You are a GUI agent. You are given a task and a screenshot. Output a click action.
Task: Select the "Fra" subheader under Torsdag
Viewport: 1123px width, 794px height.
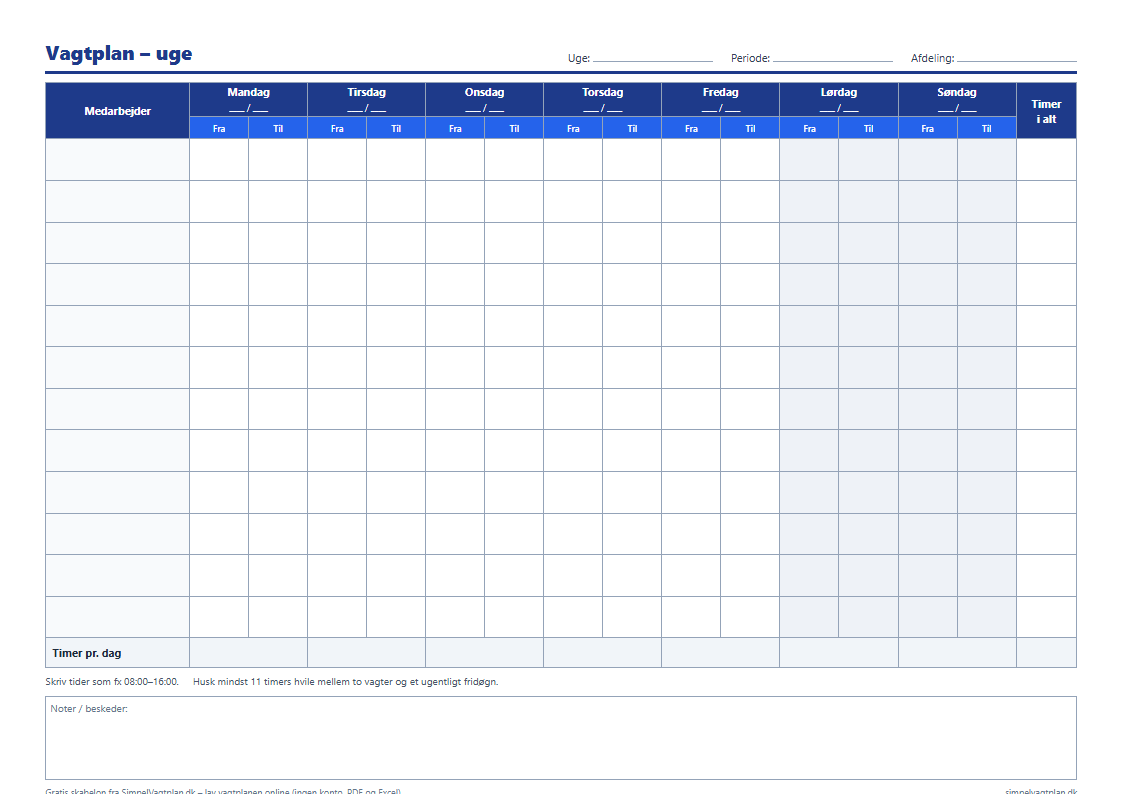(573, 128)
